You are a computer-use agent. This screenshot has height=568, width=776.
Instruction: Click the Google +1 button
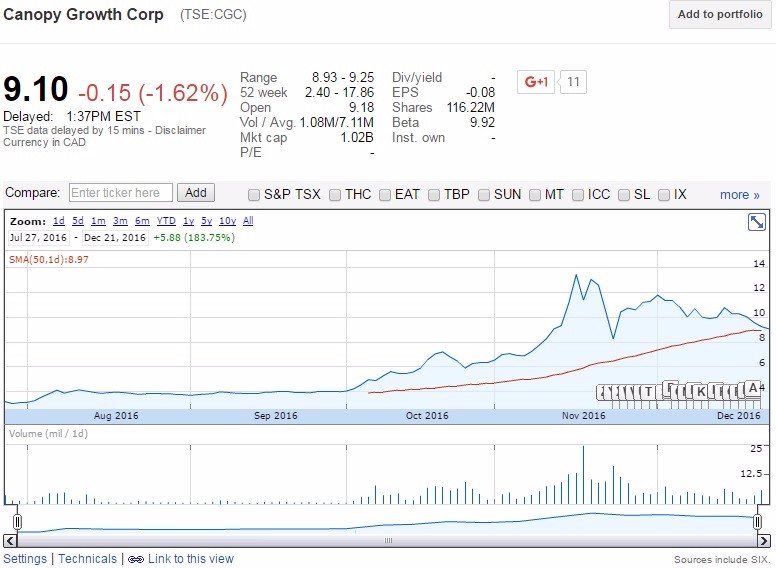coord(535,82)
